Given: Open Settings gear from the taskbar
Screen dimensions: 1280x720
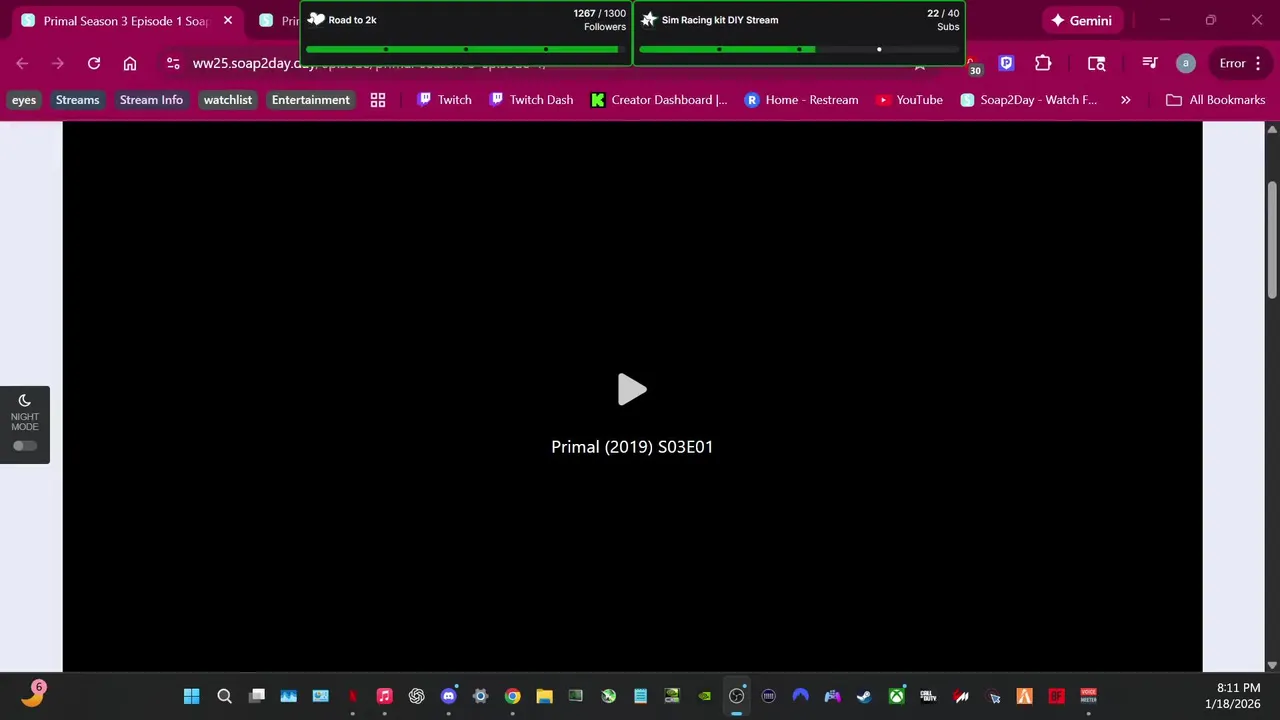Looking at the screenshot, I should click(x=480, y=696).
